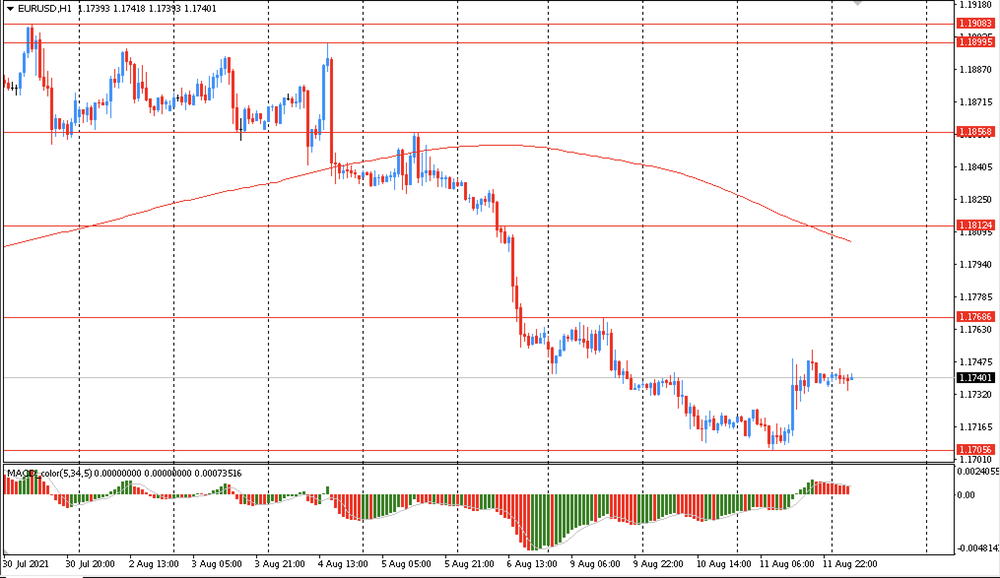Click the 6 Aug 13:00 time label
The image size is (1000, 578).
pos(532,564)
